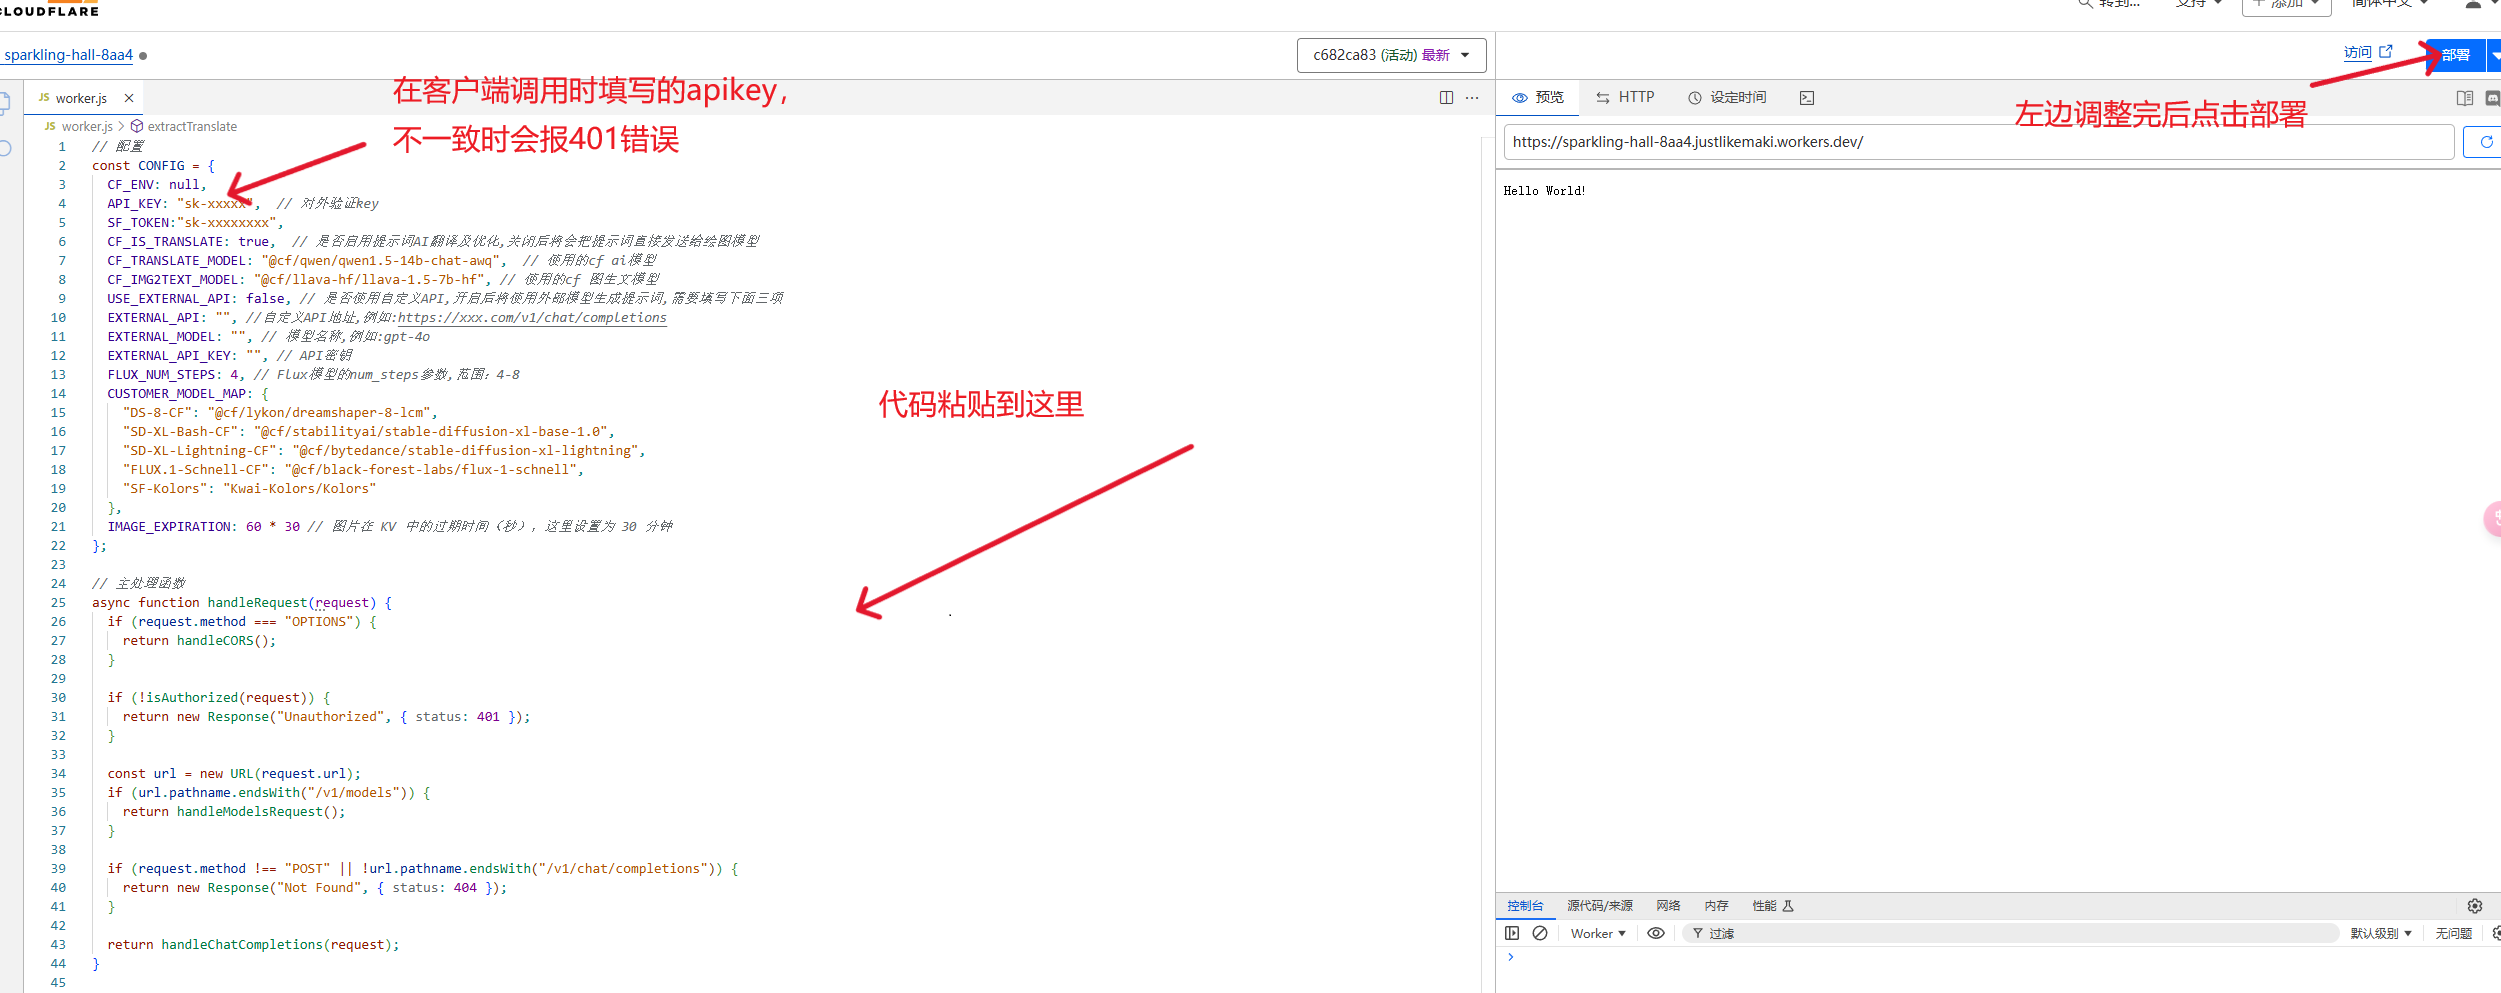Viewport: 2501px width, 993px height.
Task: Open the 设定时间 schedule tab
Action: [1728, 97]
